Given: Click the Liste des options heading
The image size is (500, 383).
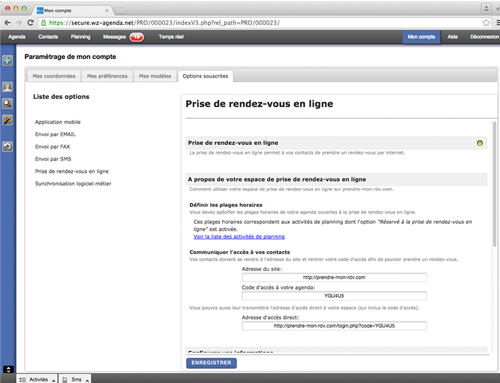Looking at the screenshot, I should point(61,97).
